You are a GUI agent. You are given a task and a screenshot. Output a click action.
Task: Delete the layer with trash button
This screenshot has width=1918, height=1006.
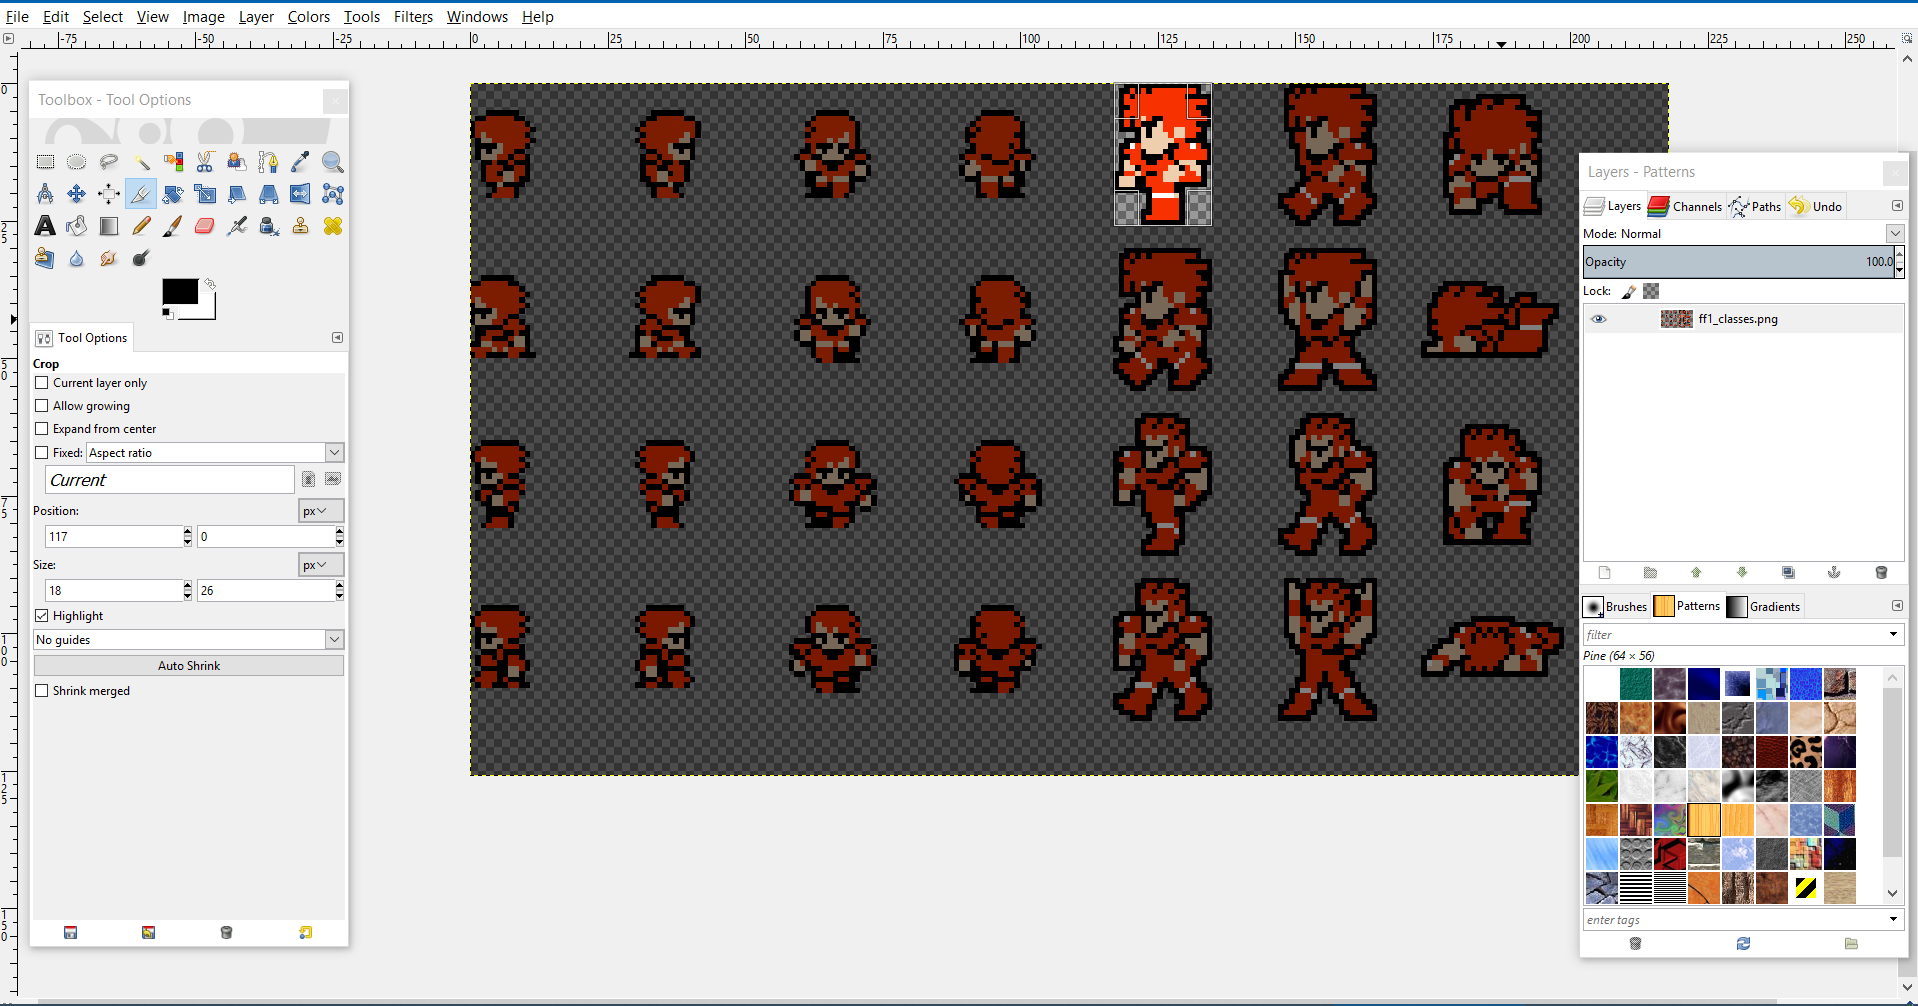1881,573
